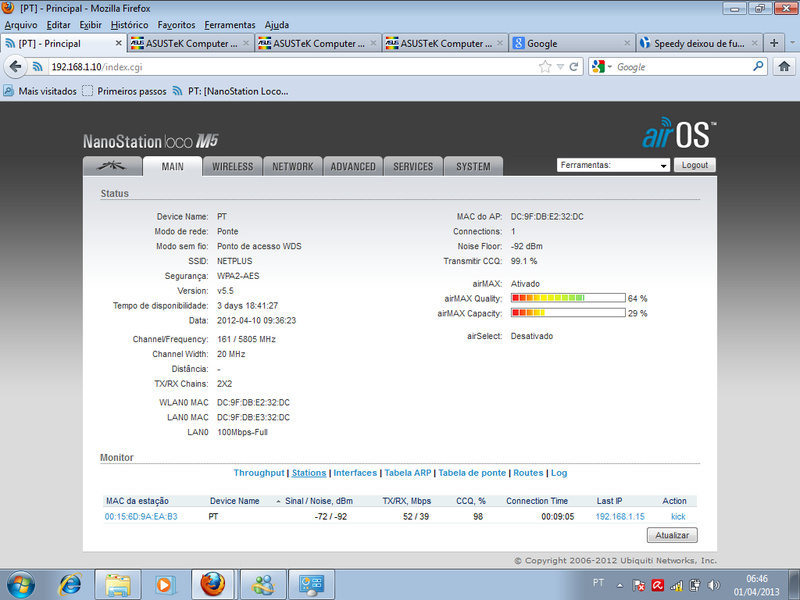Viewport: 800px width, 600px height.
Task: Reload the page with the refresh icon
Action: pos(573,67)
